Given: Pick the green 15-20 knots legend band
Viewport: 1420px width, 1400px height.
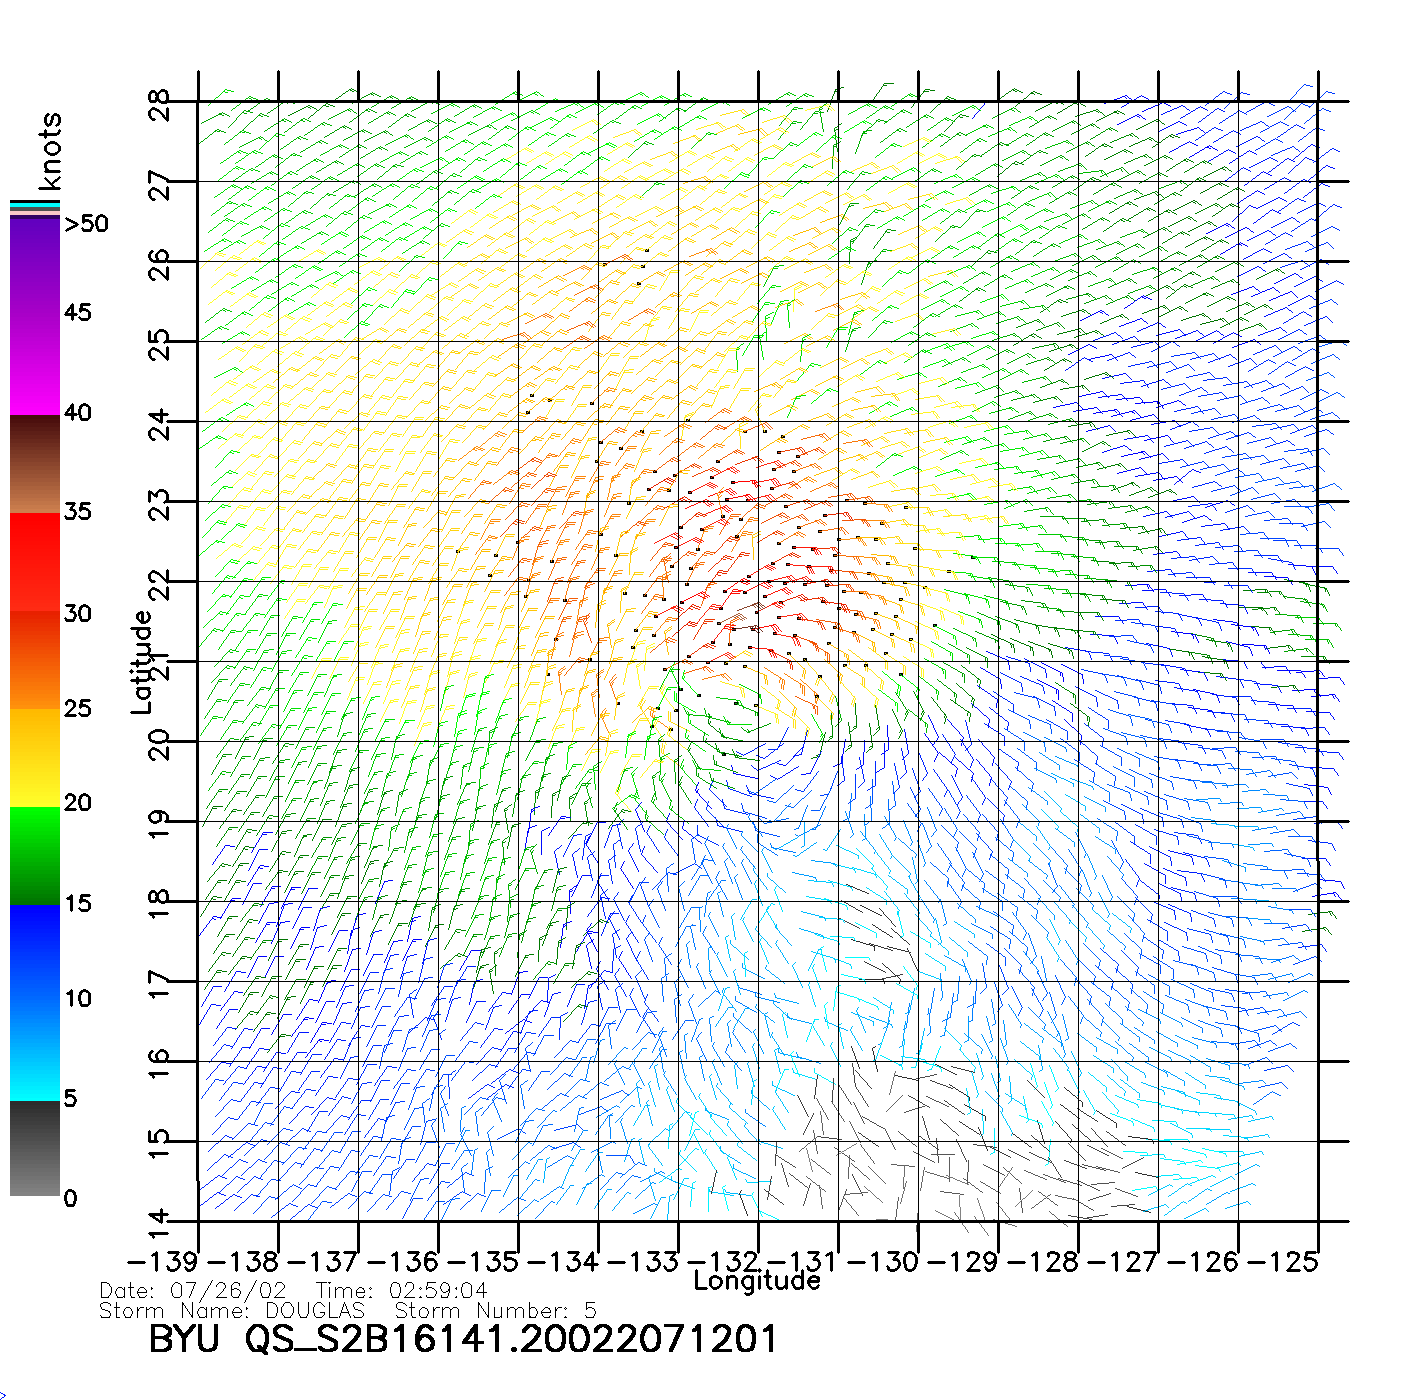Looking at the screenshot, I should tap(34, 855).
